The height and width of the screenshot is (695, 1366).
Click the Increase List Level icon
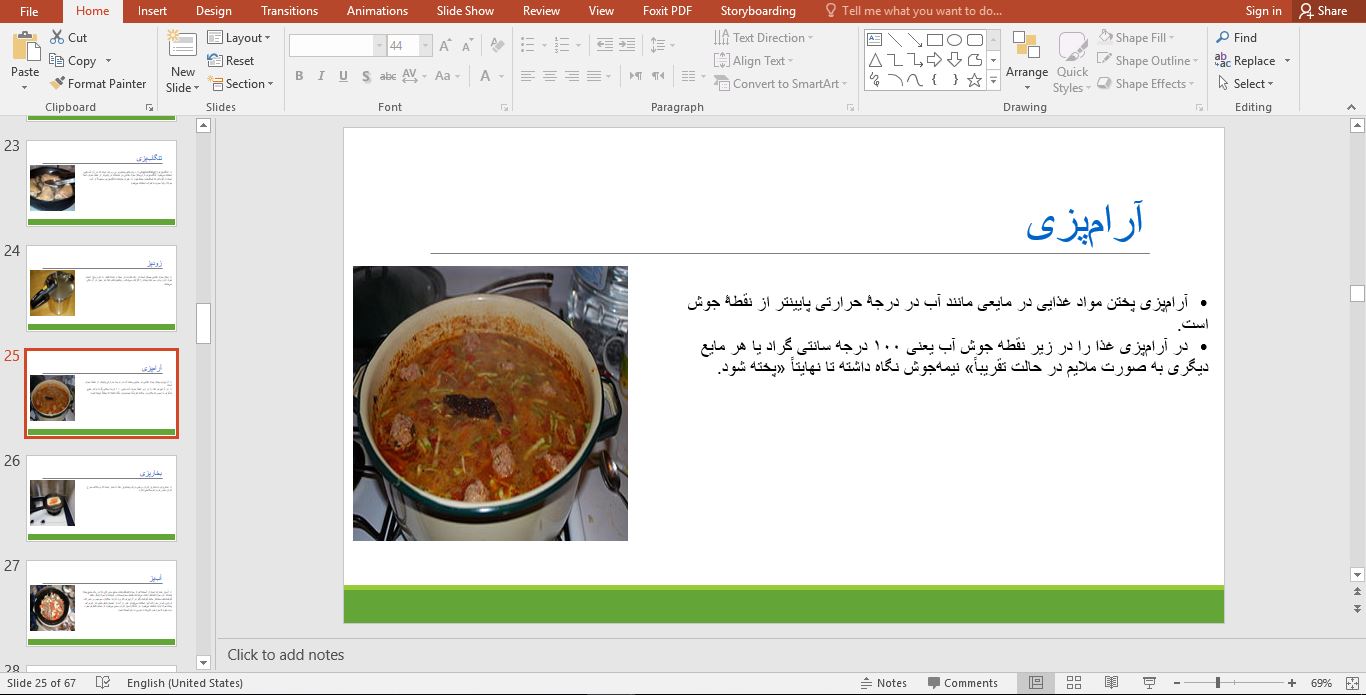pos(627,46)
